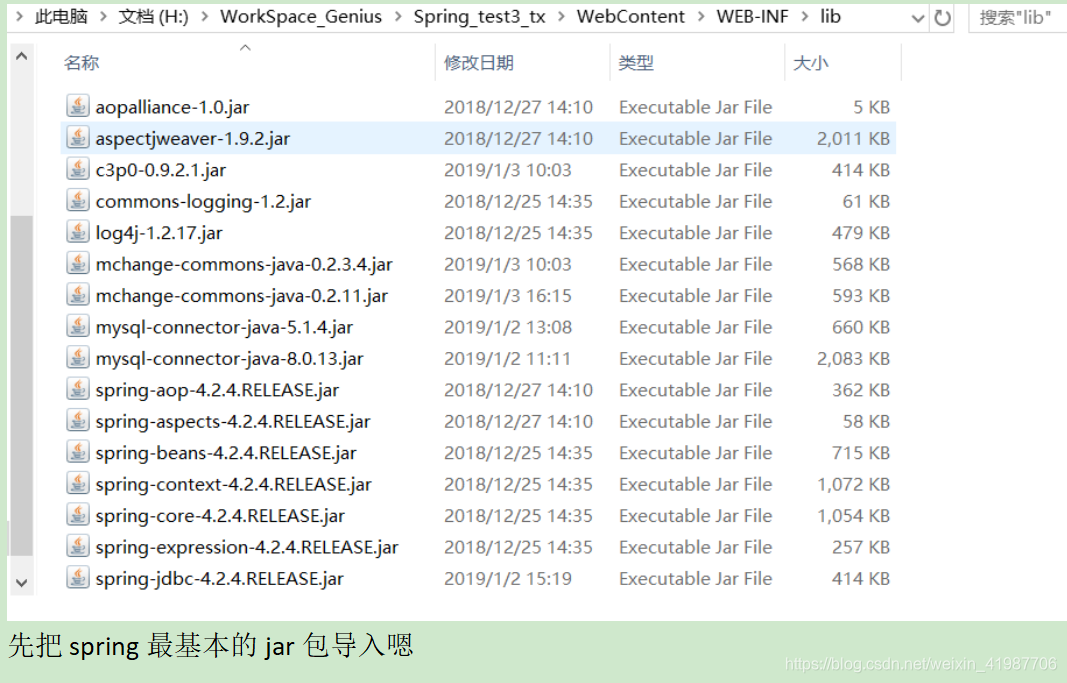Click the aopalliance-1.0.jar file icon

coord(78,106)
